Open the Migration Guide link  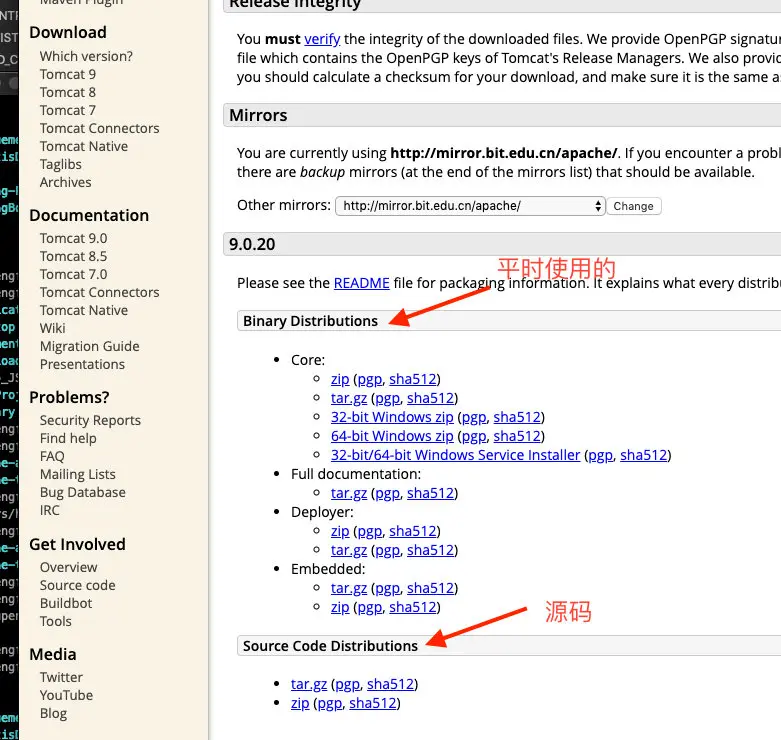click(x=90, y=346)
